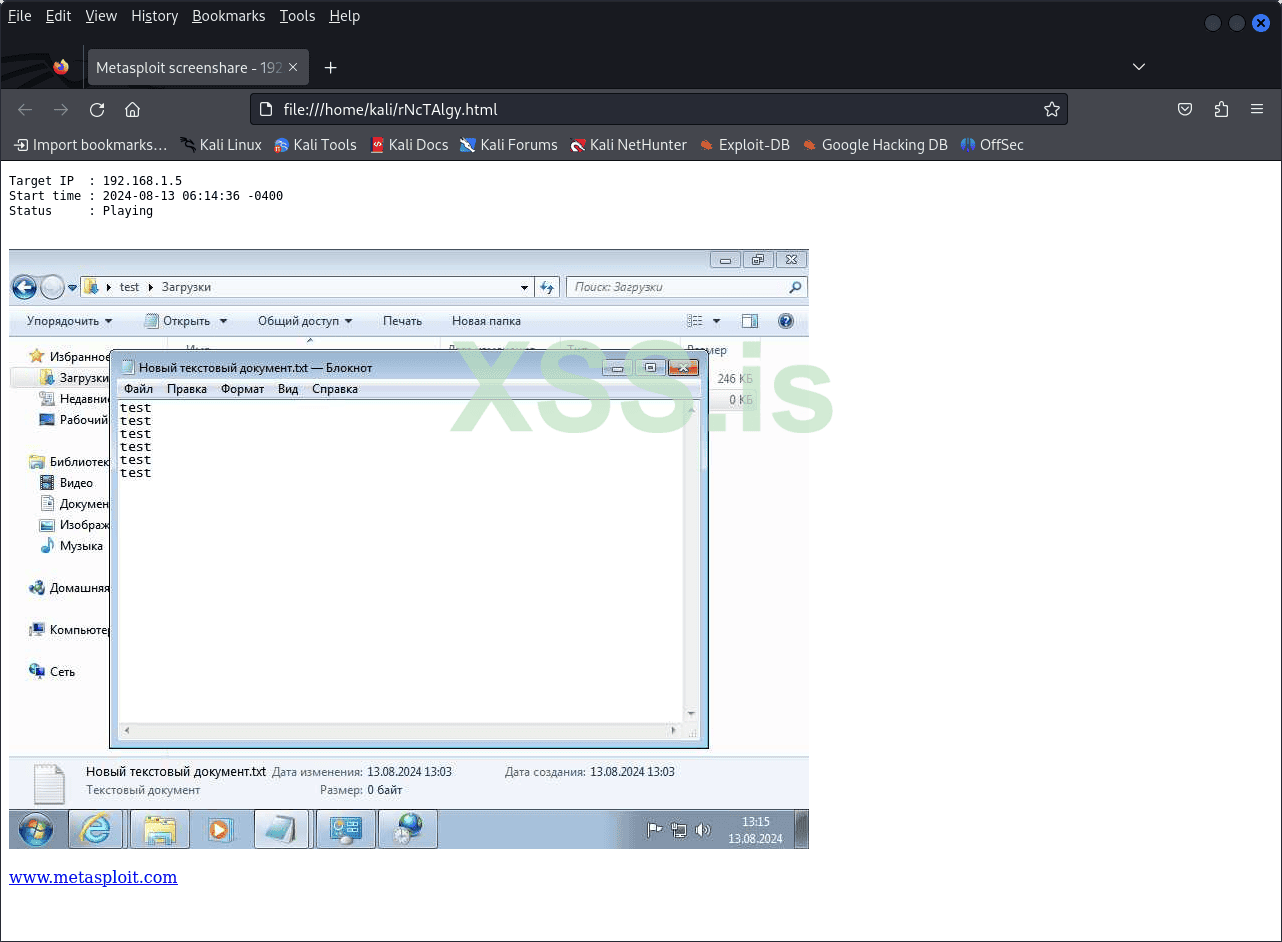Click the Import bookmarks toolbar button
This screenshot has height=942, width=1282.
(x=90, y=145)
